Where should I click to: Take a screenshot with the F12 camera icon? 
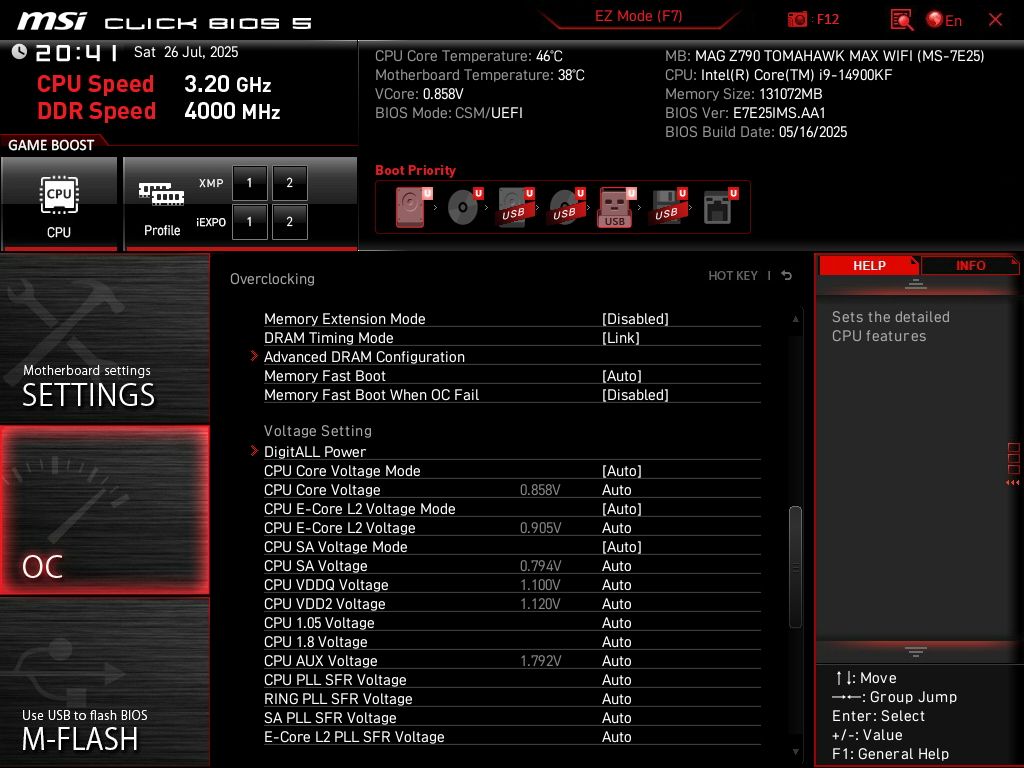[x=797, y=20]
